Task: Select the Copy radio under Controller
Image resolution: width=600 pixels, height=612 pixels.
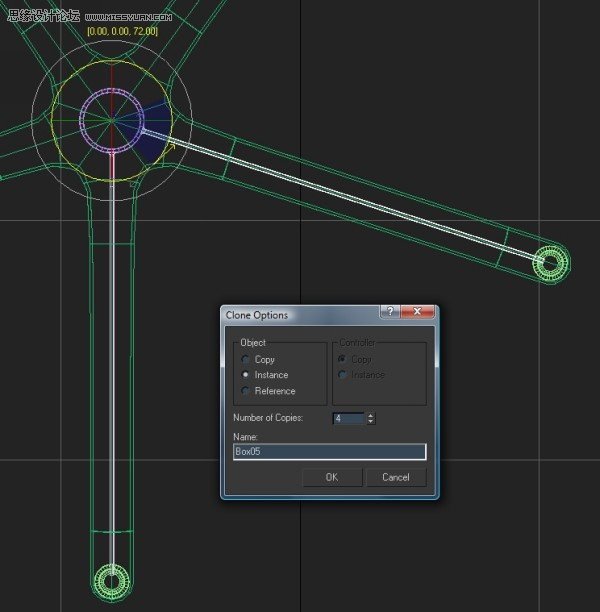Action: pos(342,359)
